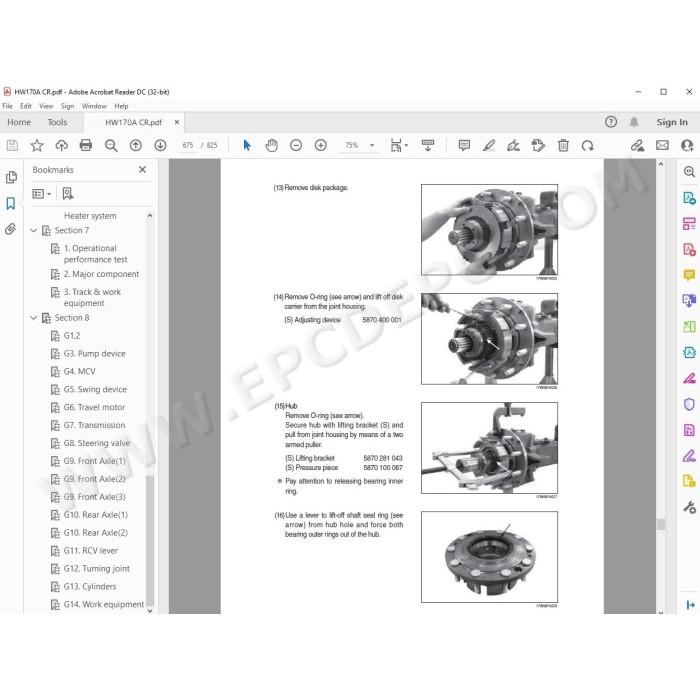Collapse the Section 8 bookmark

[33, 317]
